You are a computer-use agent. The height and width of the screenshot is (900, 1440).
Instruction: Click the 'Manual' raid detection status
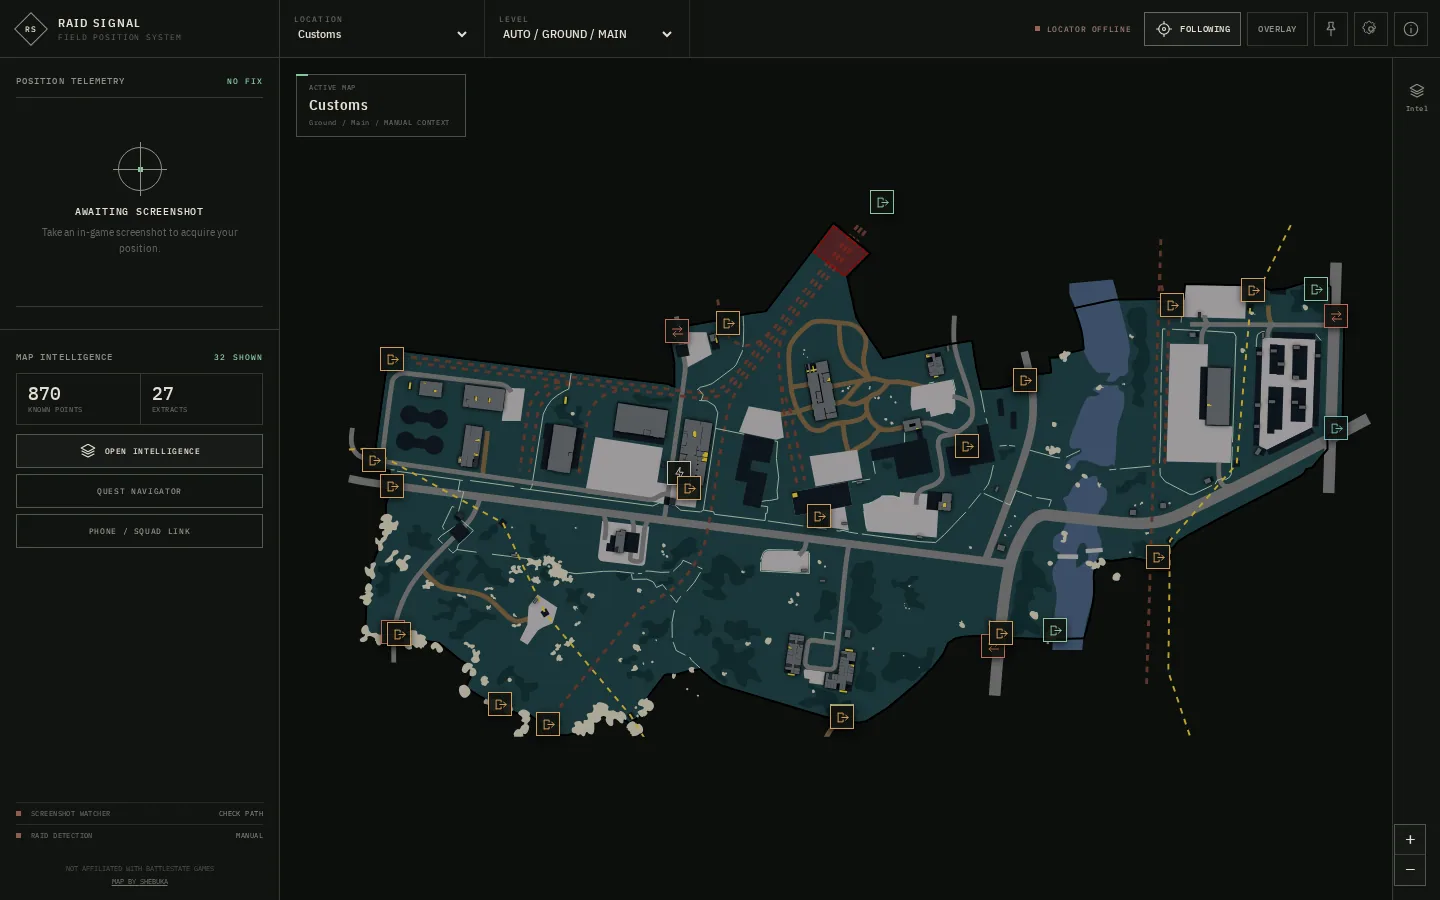249,836
